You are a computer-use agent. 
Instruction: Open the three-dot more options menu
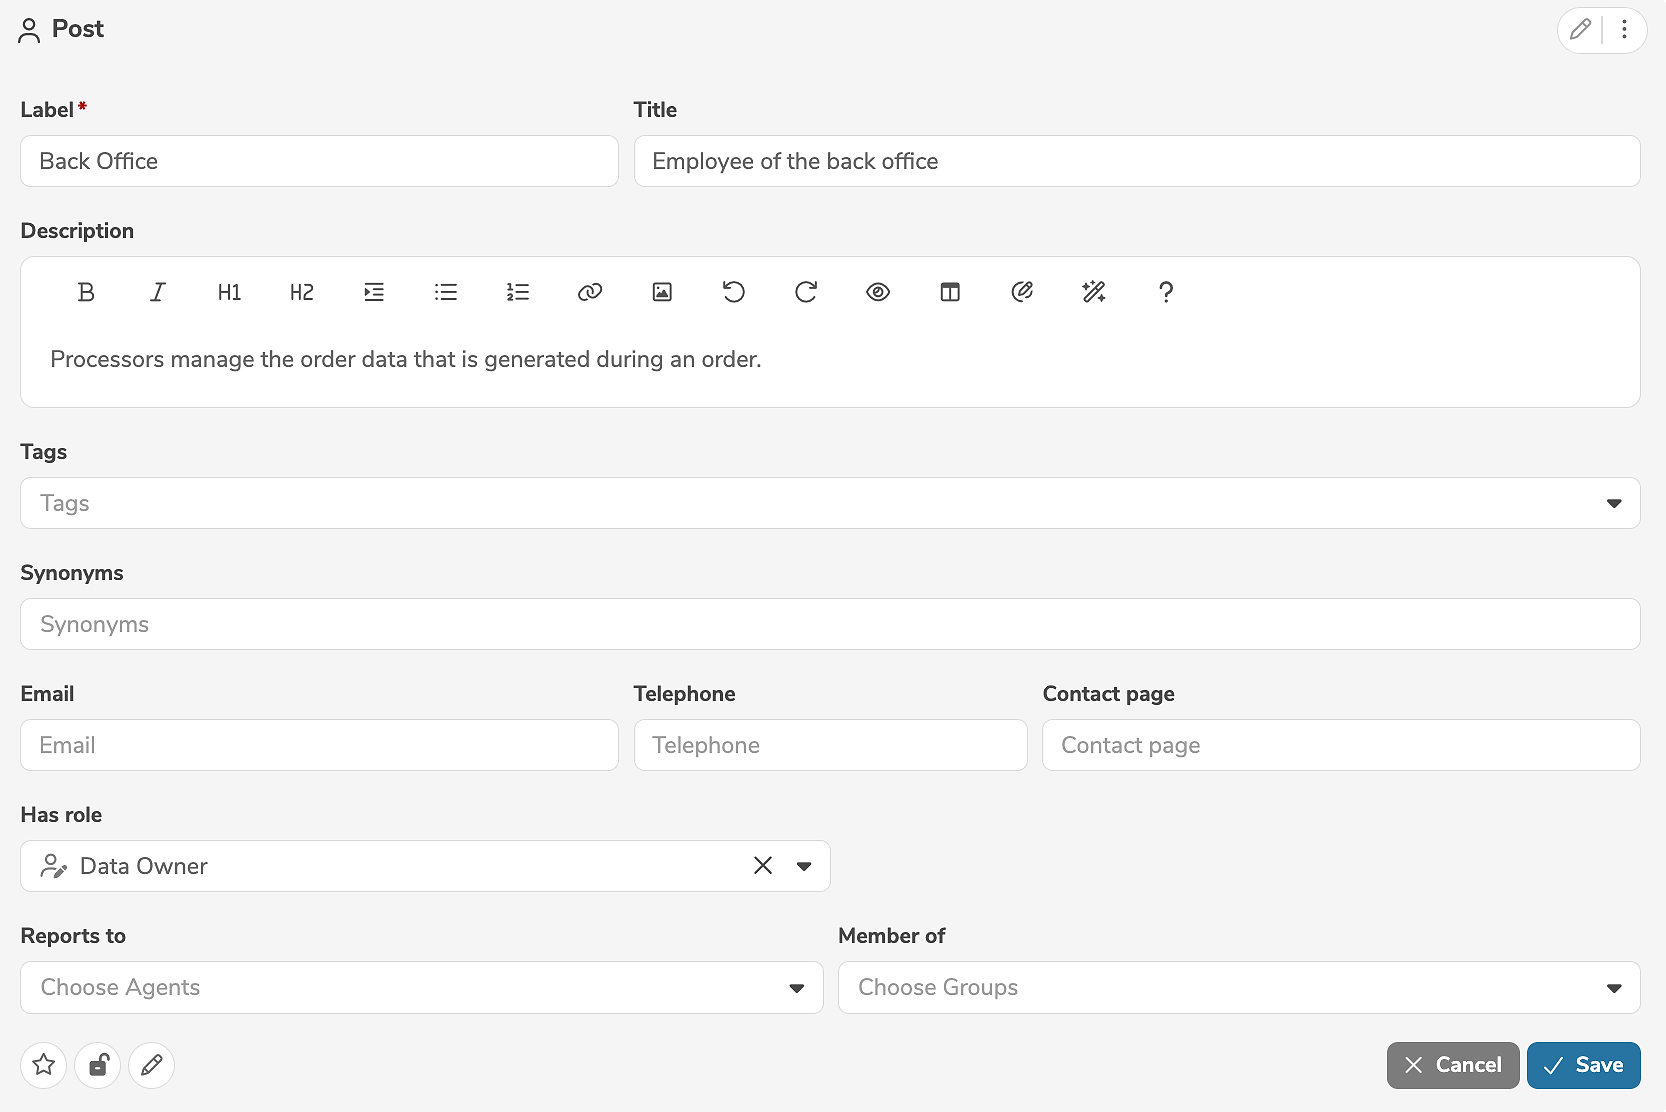(x=1625, y=30)
